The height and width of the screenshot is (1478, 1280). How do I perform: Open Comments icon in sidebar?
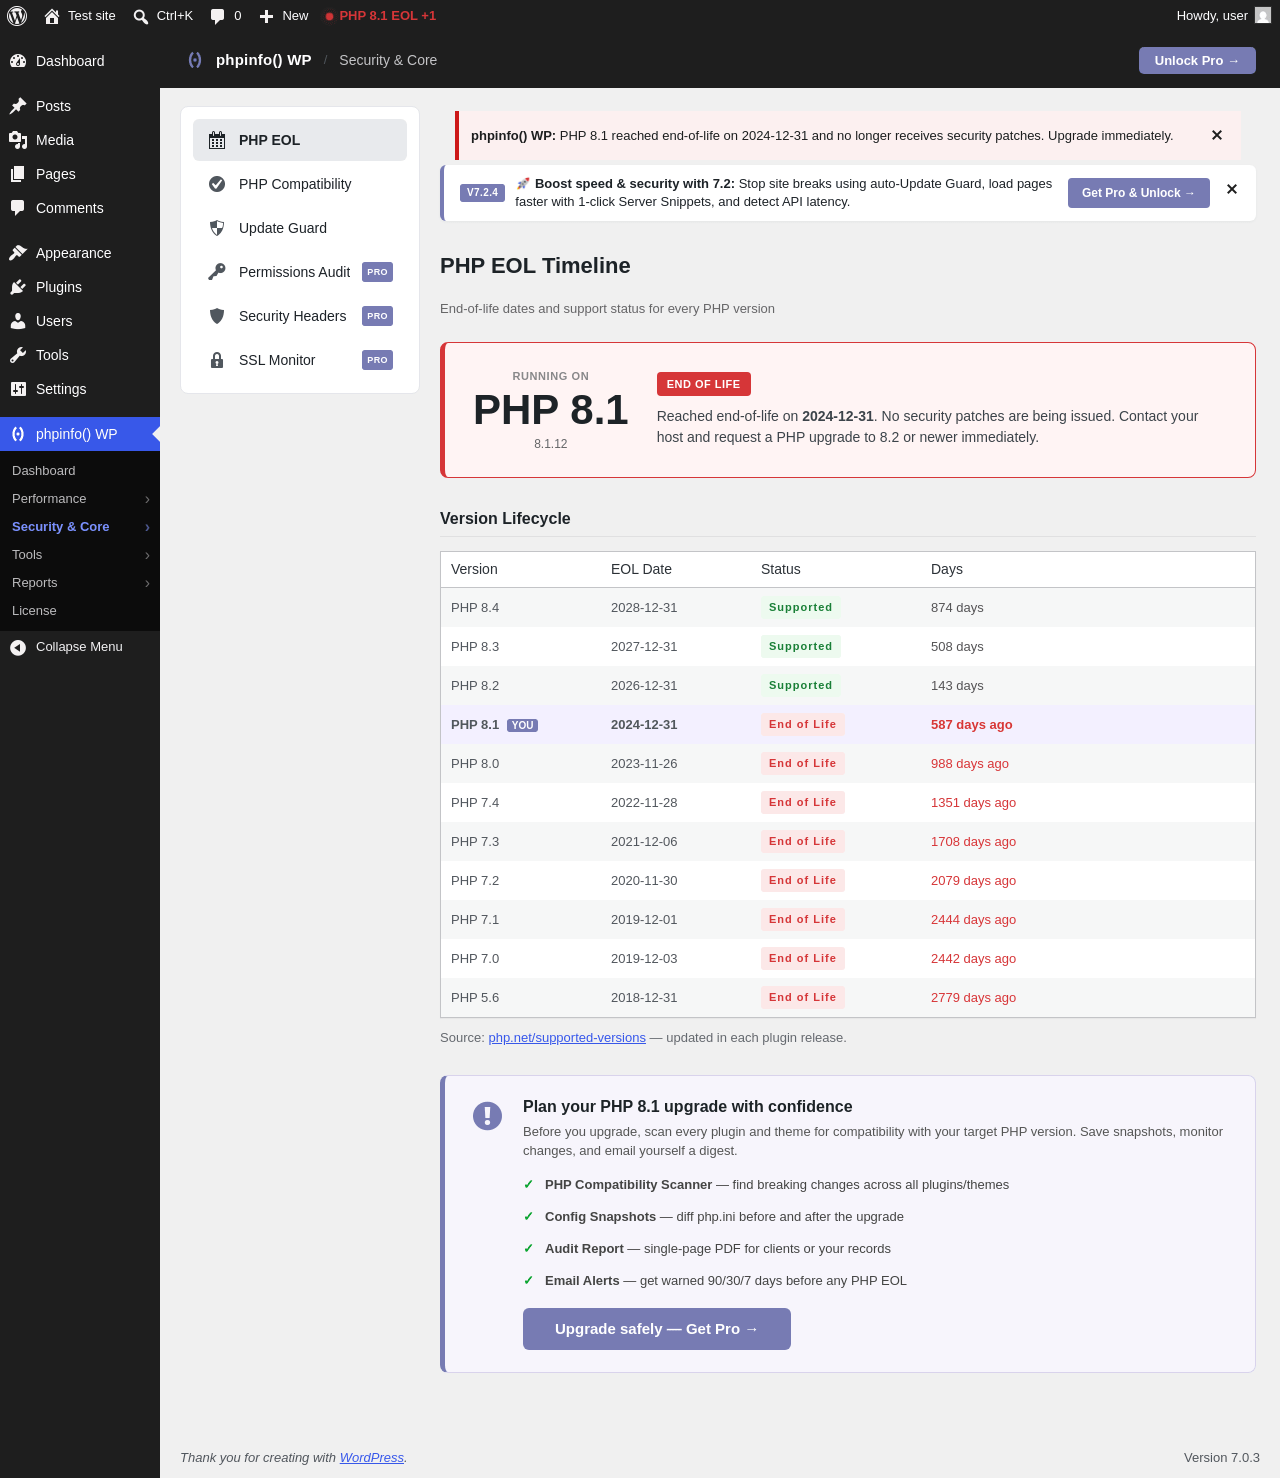click(18, 208)
